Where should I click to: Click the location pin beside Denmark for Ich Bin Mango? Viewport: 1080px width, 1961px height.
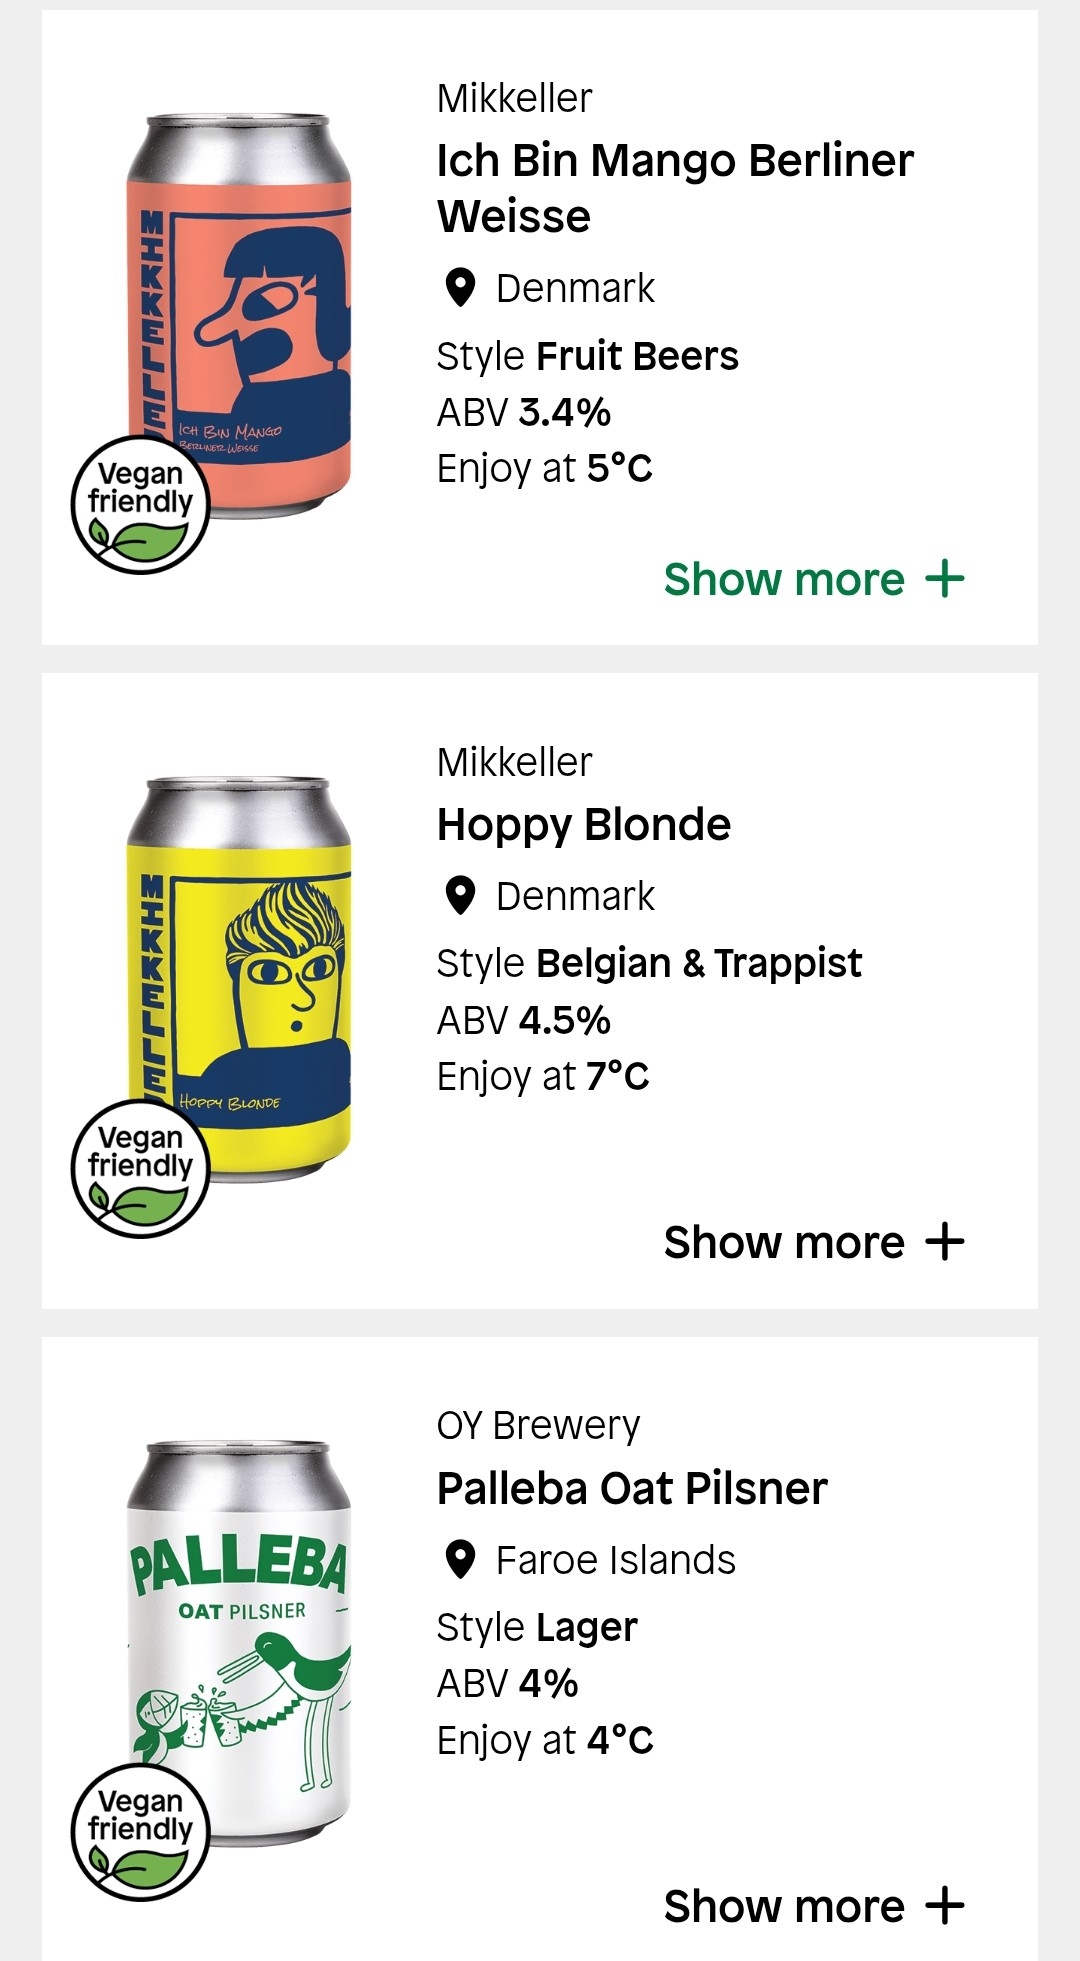click(460, 288)
